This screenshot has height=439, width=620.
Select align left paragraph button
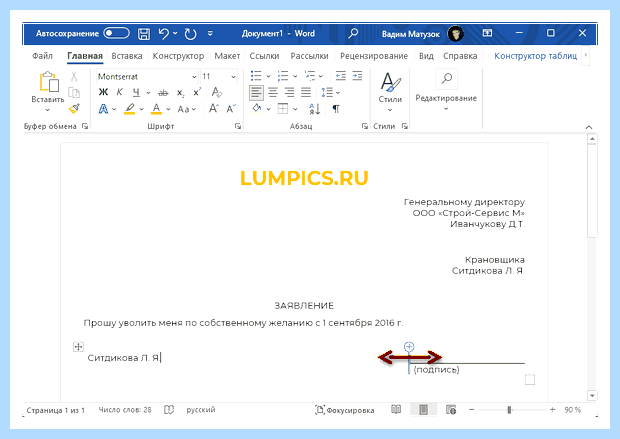coord(256,93)
